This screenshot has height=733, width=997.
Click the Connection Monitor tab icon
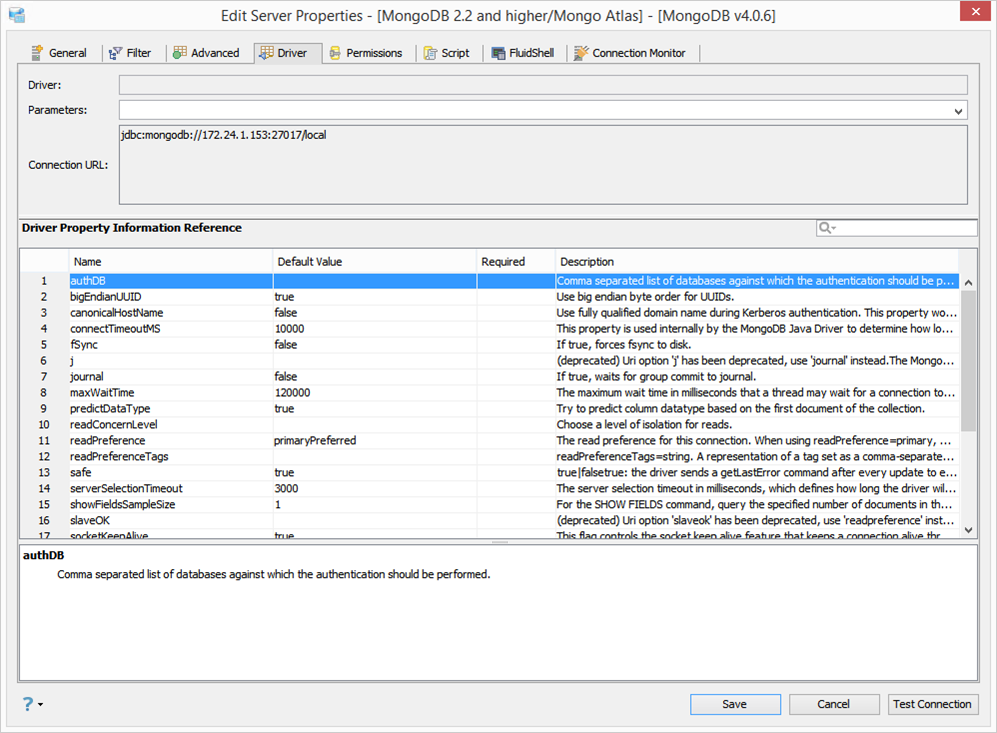[581, 53]
